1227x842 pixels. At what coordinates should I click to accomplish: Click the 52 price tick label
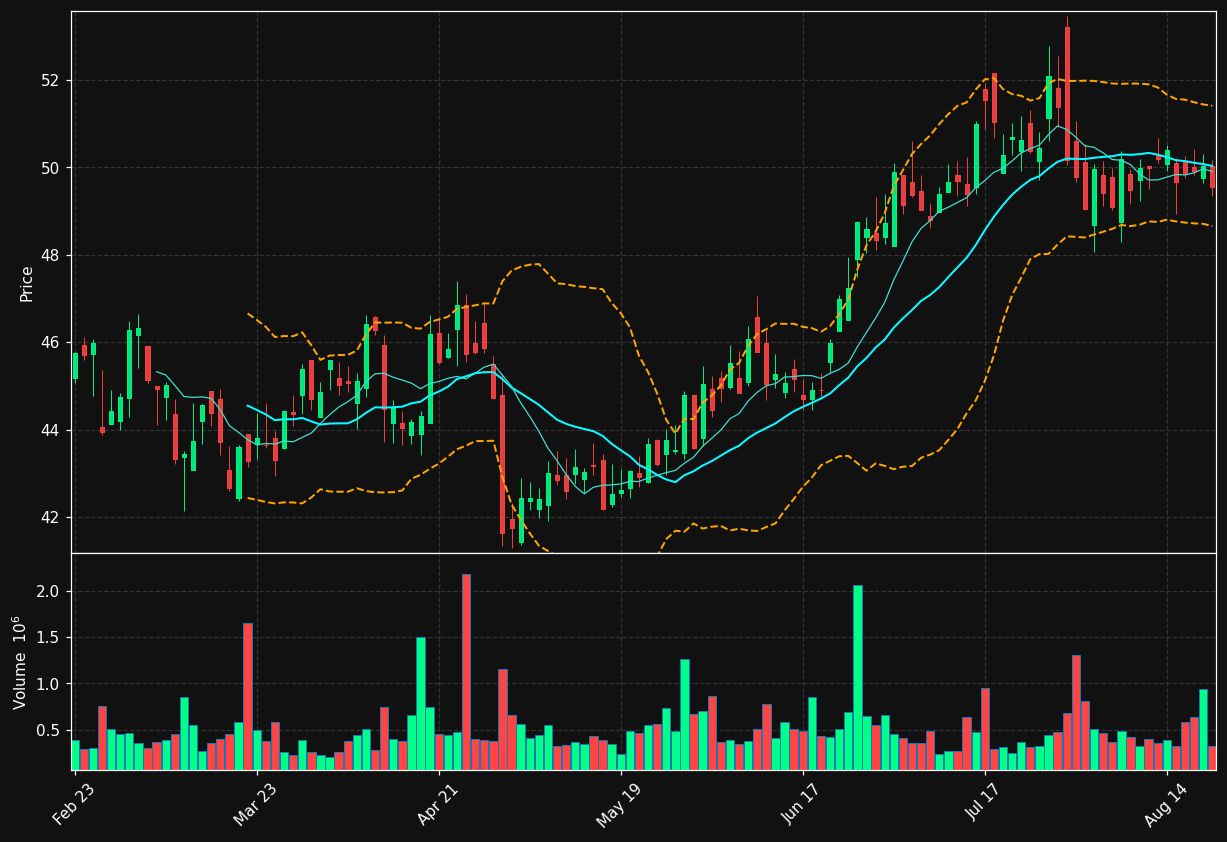point(51,80)
